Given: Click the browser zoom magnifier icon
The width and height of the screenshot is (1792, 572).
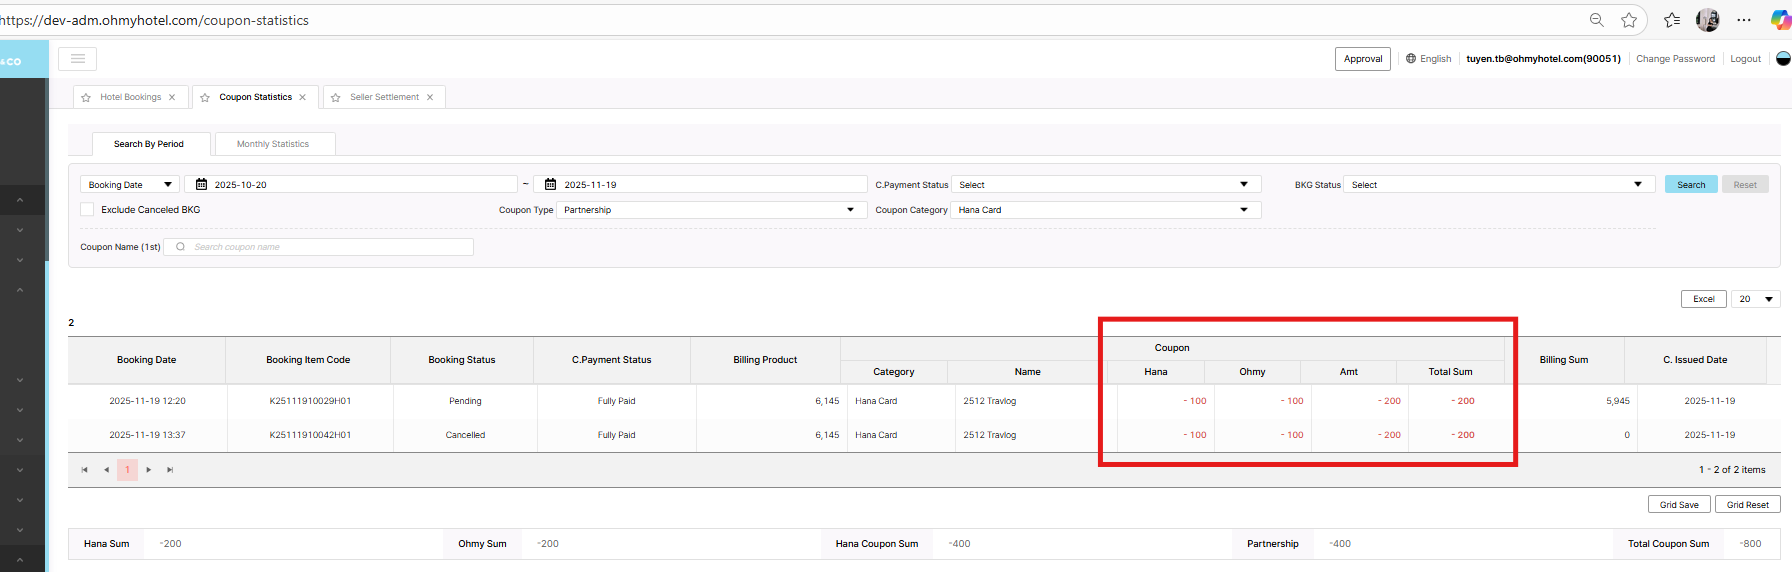Looking at the screenshot, I should tap(1597, 20).
